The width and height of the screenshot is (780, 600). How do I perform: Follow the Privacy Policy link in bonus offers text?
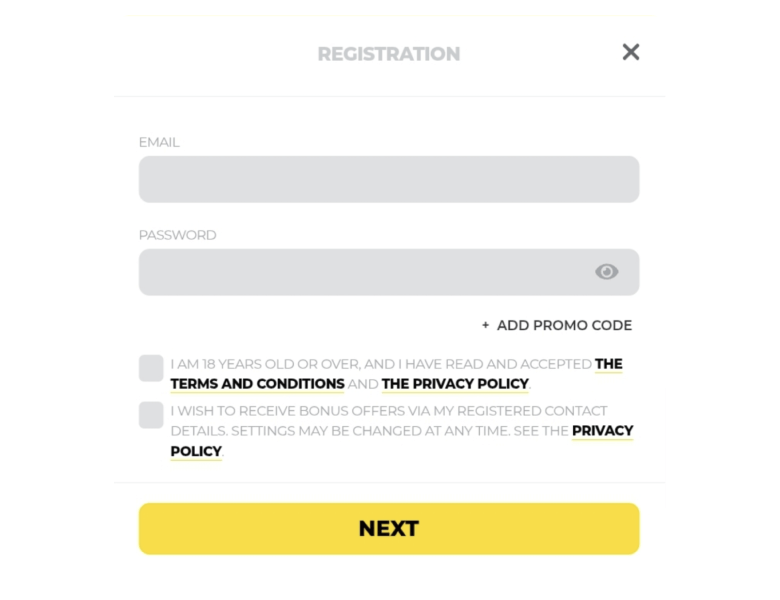[602, 431]
